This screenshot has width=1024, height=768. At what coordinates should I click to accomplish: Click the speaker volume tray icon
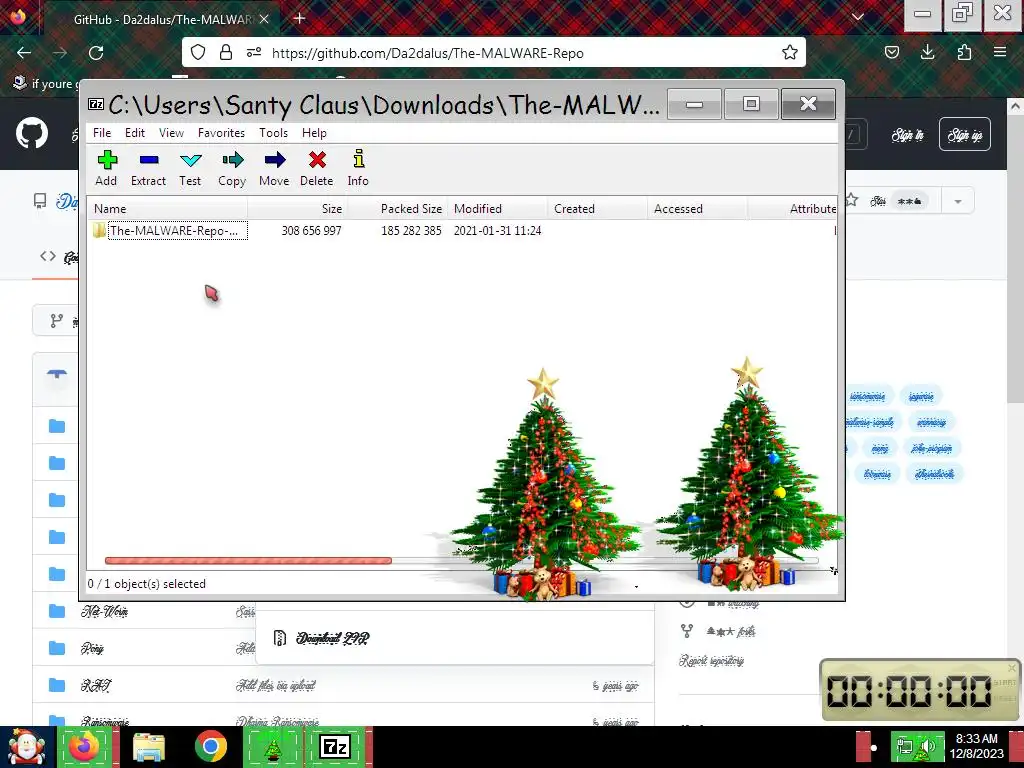[925, 747]
